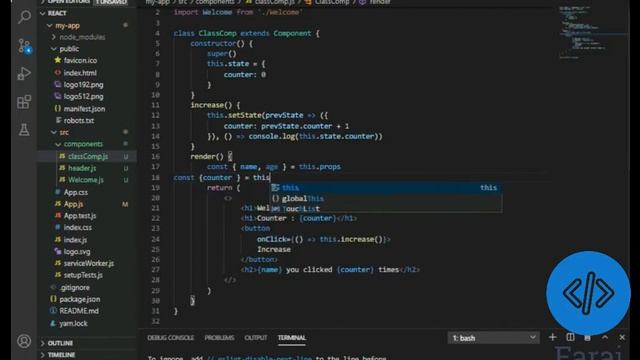Viewport: 640px width, 360px height.
Task: Open yarn.lock file
Action: pos(73,324)
